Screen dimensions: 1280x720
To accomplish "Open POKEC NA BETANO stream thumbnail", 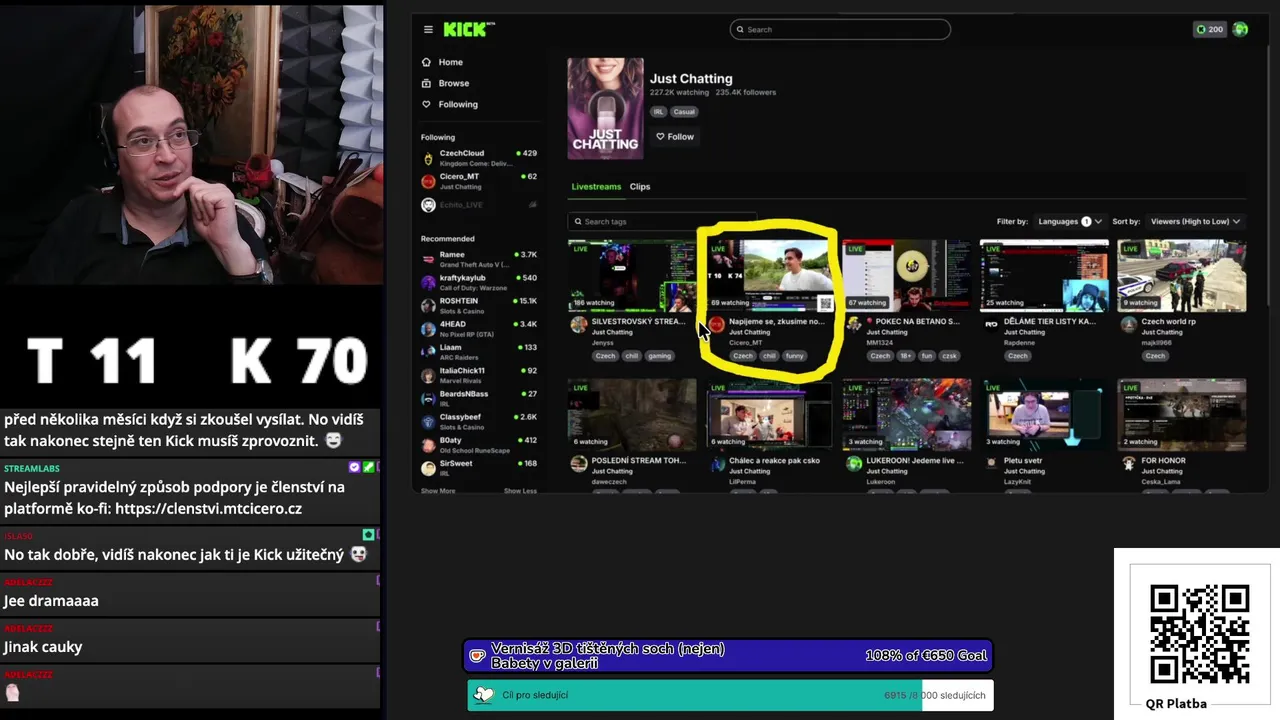I will pyautogui.click(x=907, y=276).
